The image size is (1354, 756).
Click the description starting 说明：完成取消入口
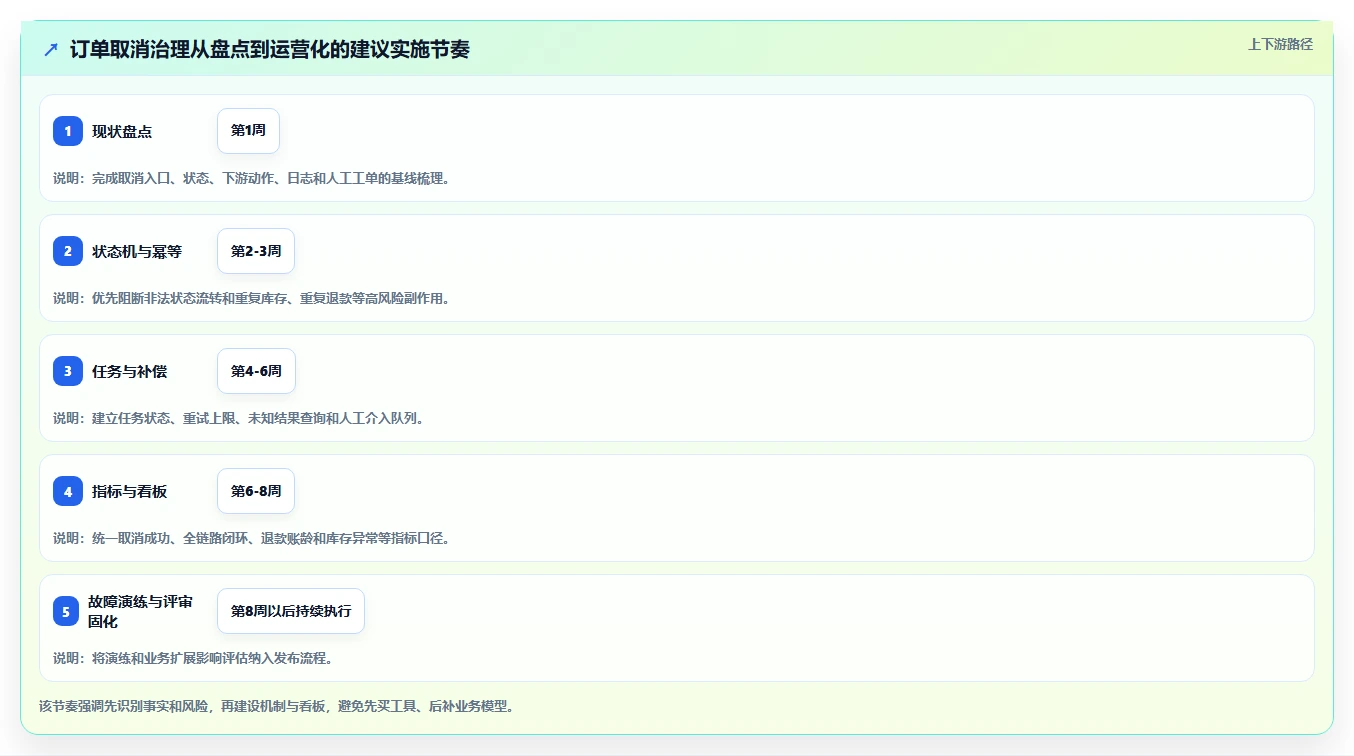pyautogui.click(x=251, y=178)
